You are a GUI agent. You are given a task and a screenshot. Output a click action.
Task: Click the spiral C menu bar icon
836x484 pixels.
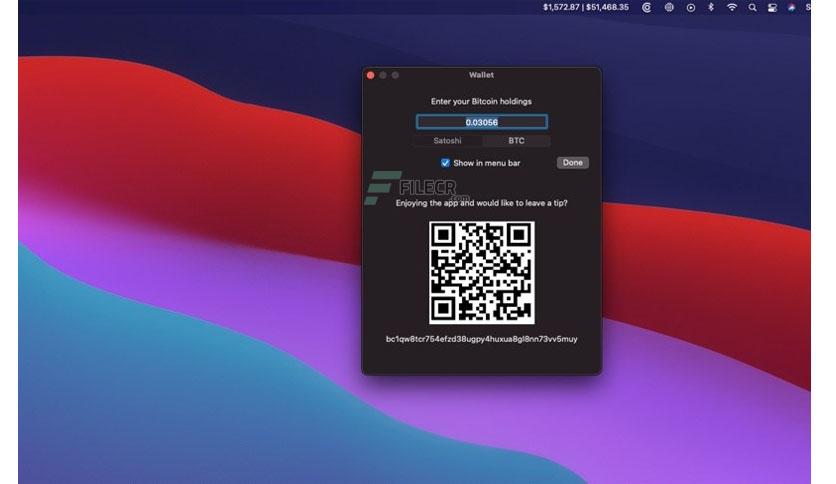(x=646, y=7)
